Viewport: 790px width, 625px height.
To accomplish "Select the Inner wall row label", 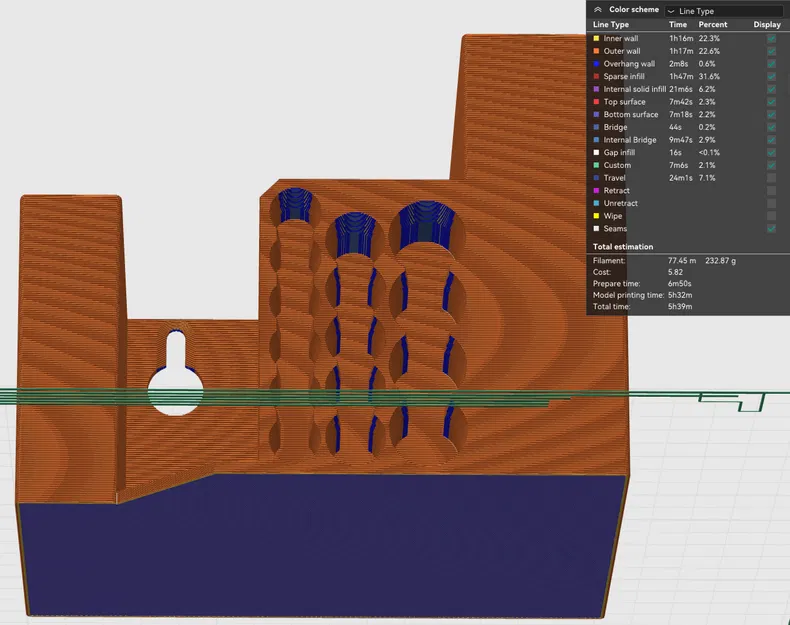I will [621, 38].
